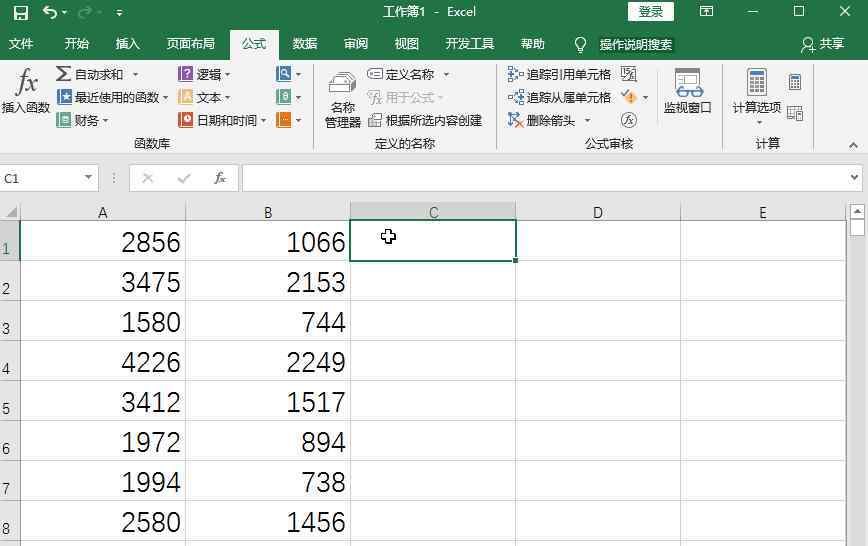
Task: Click the 插入函数 (Insert Function) icon
Action: [26, 92]
